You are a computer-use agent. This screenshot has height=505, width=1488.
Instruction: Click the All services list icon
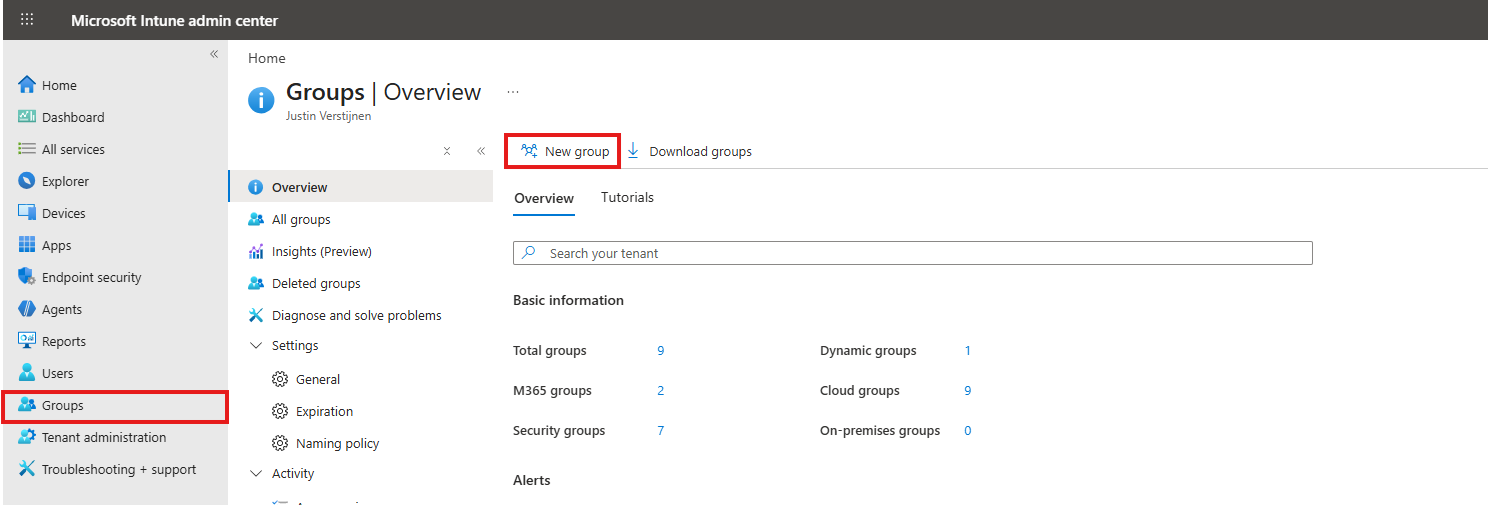[x=27, y=149]
